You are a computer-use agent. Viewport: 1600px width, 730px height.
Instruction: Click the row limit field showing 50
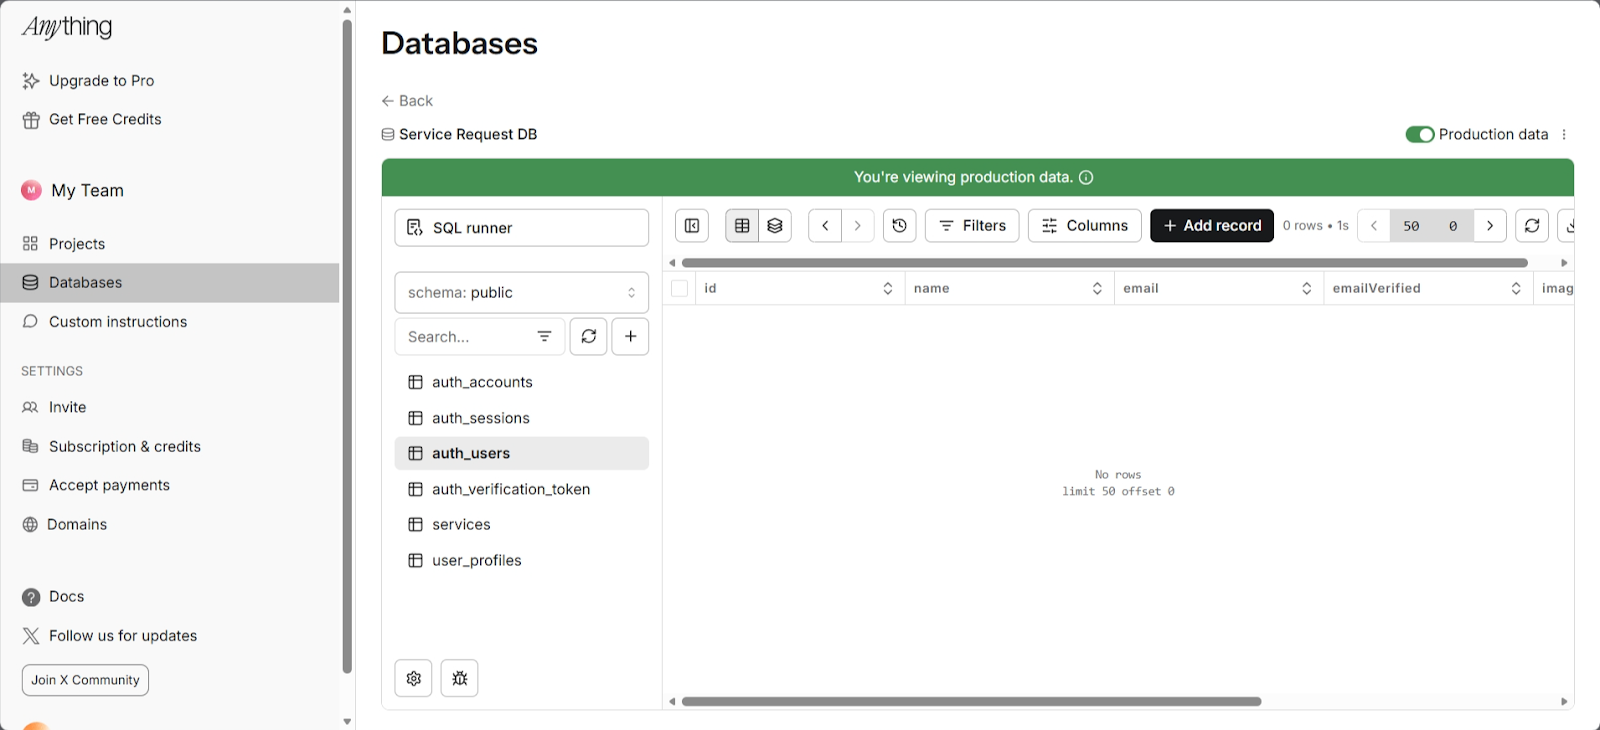(1411, 226)
